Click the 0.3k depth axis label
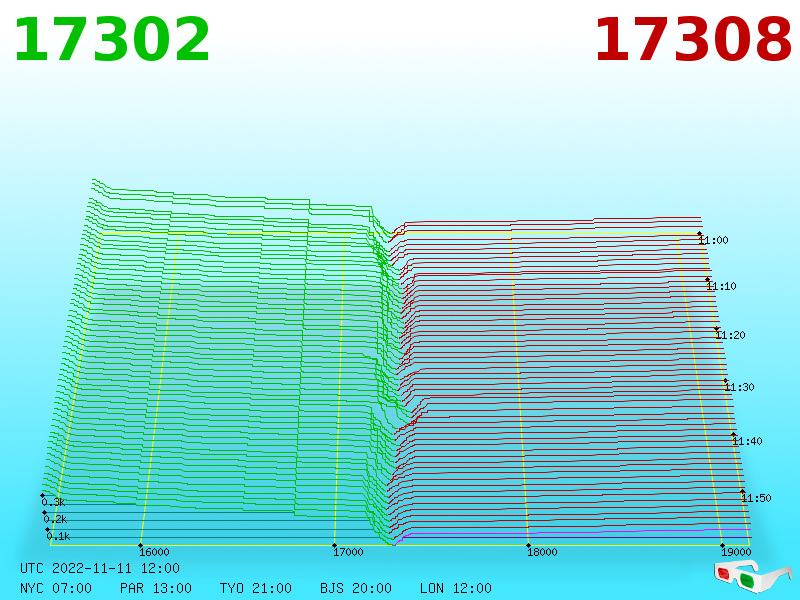 click(x=54, y=502)
